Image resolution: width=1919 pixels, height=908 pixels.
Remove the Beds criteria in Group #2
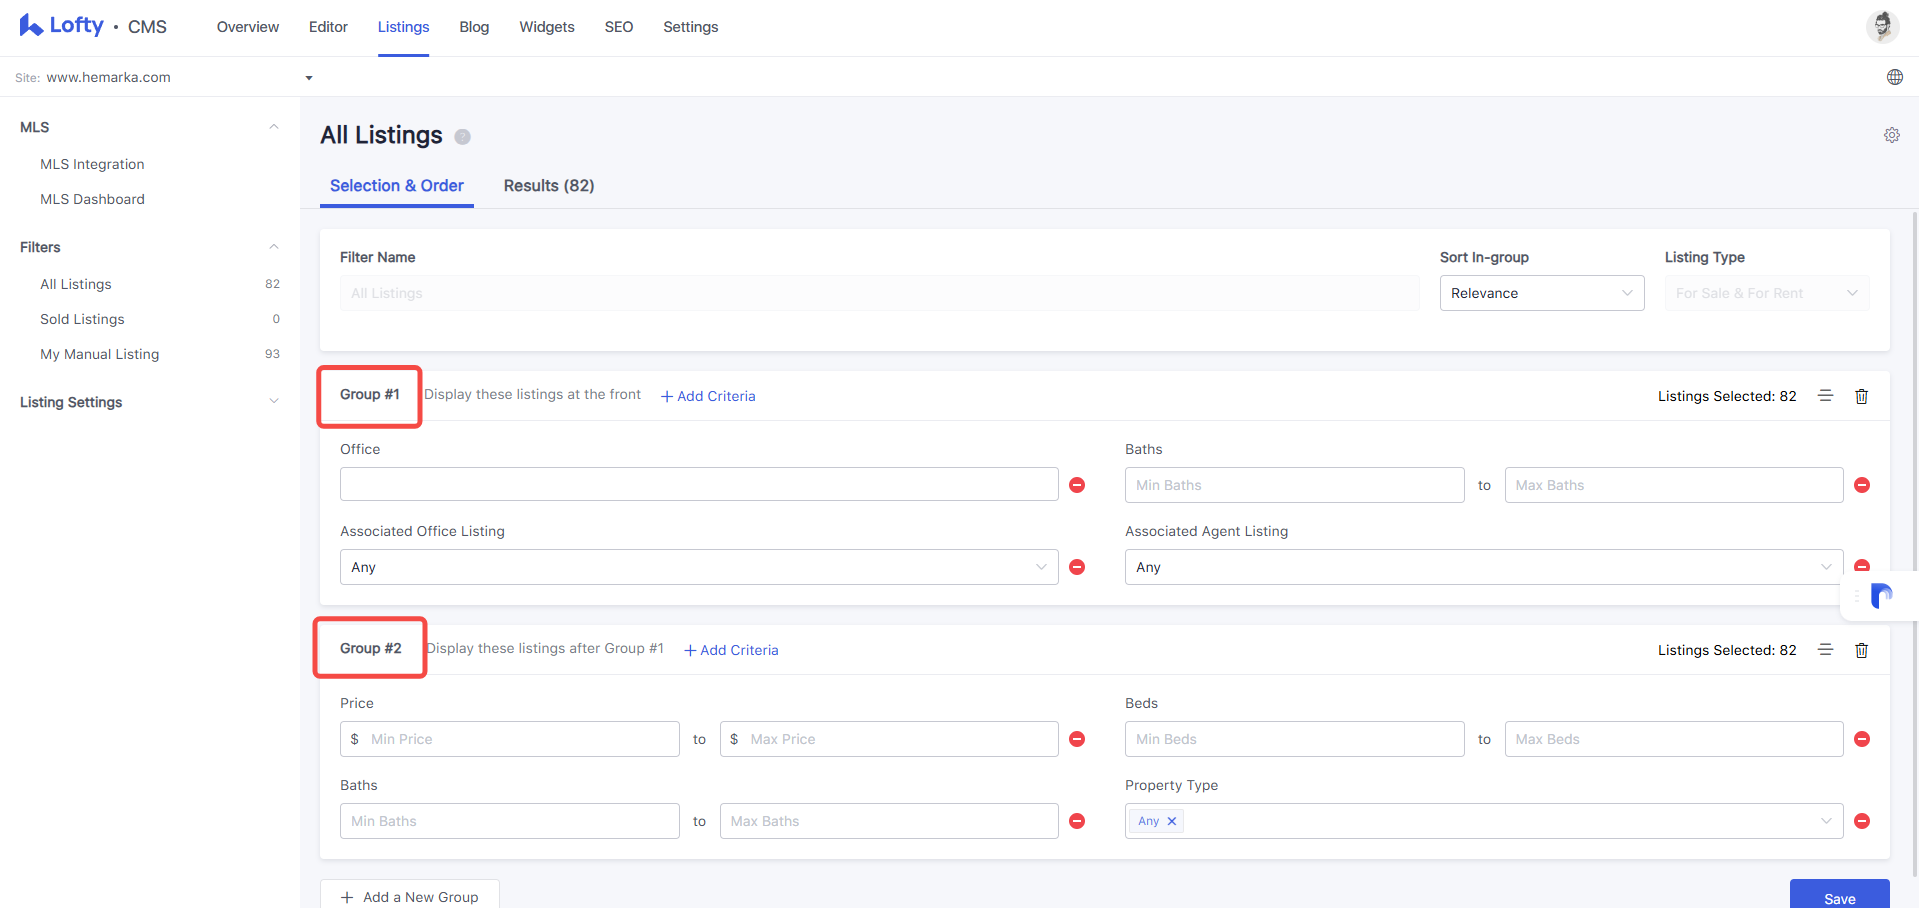[x=1861, y=739]
